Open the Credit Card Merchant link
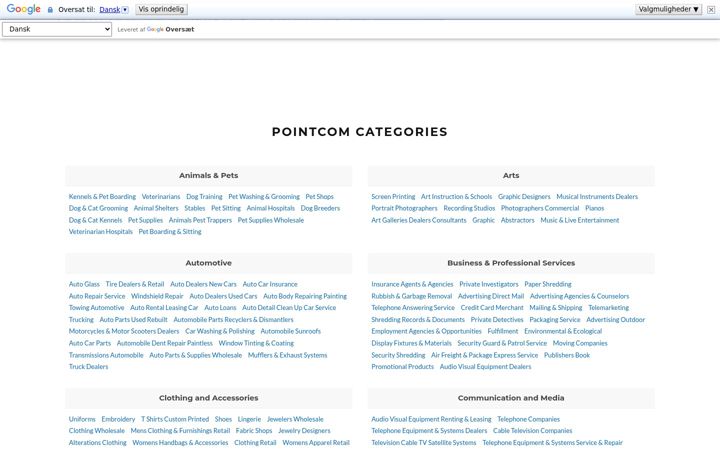720x450 pixels. pyautogui.click(x=492, y=308)
